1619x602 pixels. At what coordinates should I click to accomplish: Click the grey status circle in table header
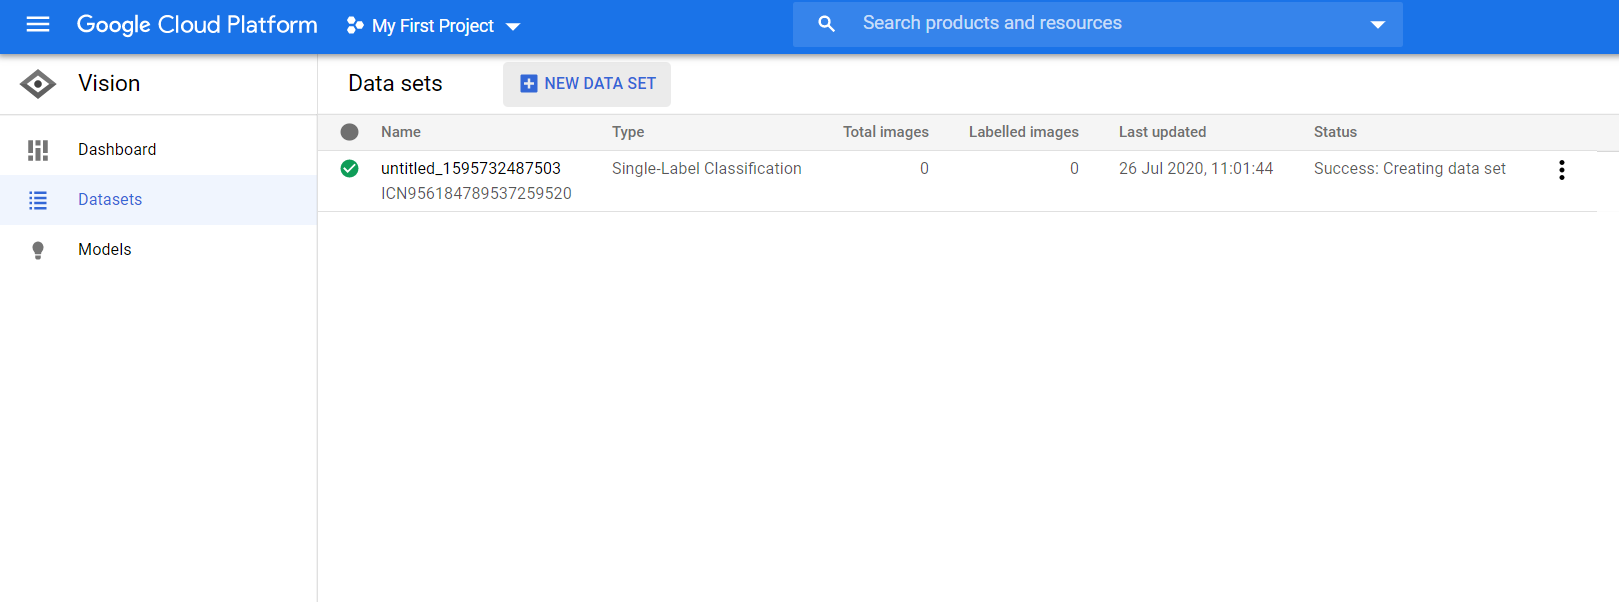point(349,132)
